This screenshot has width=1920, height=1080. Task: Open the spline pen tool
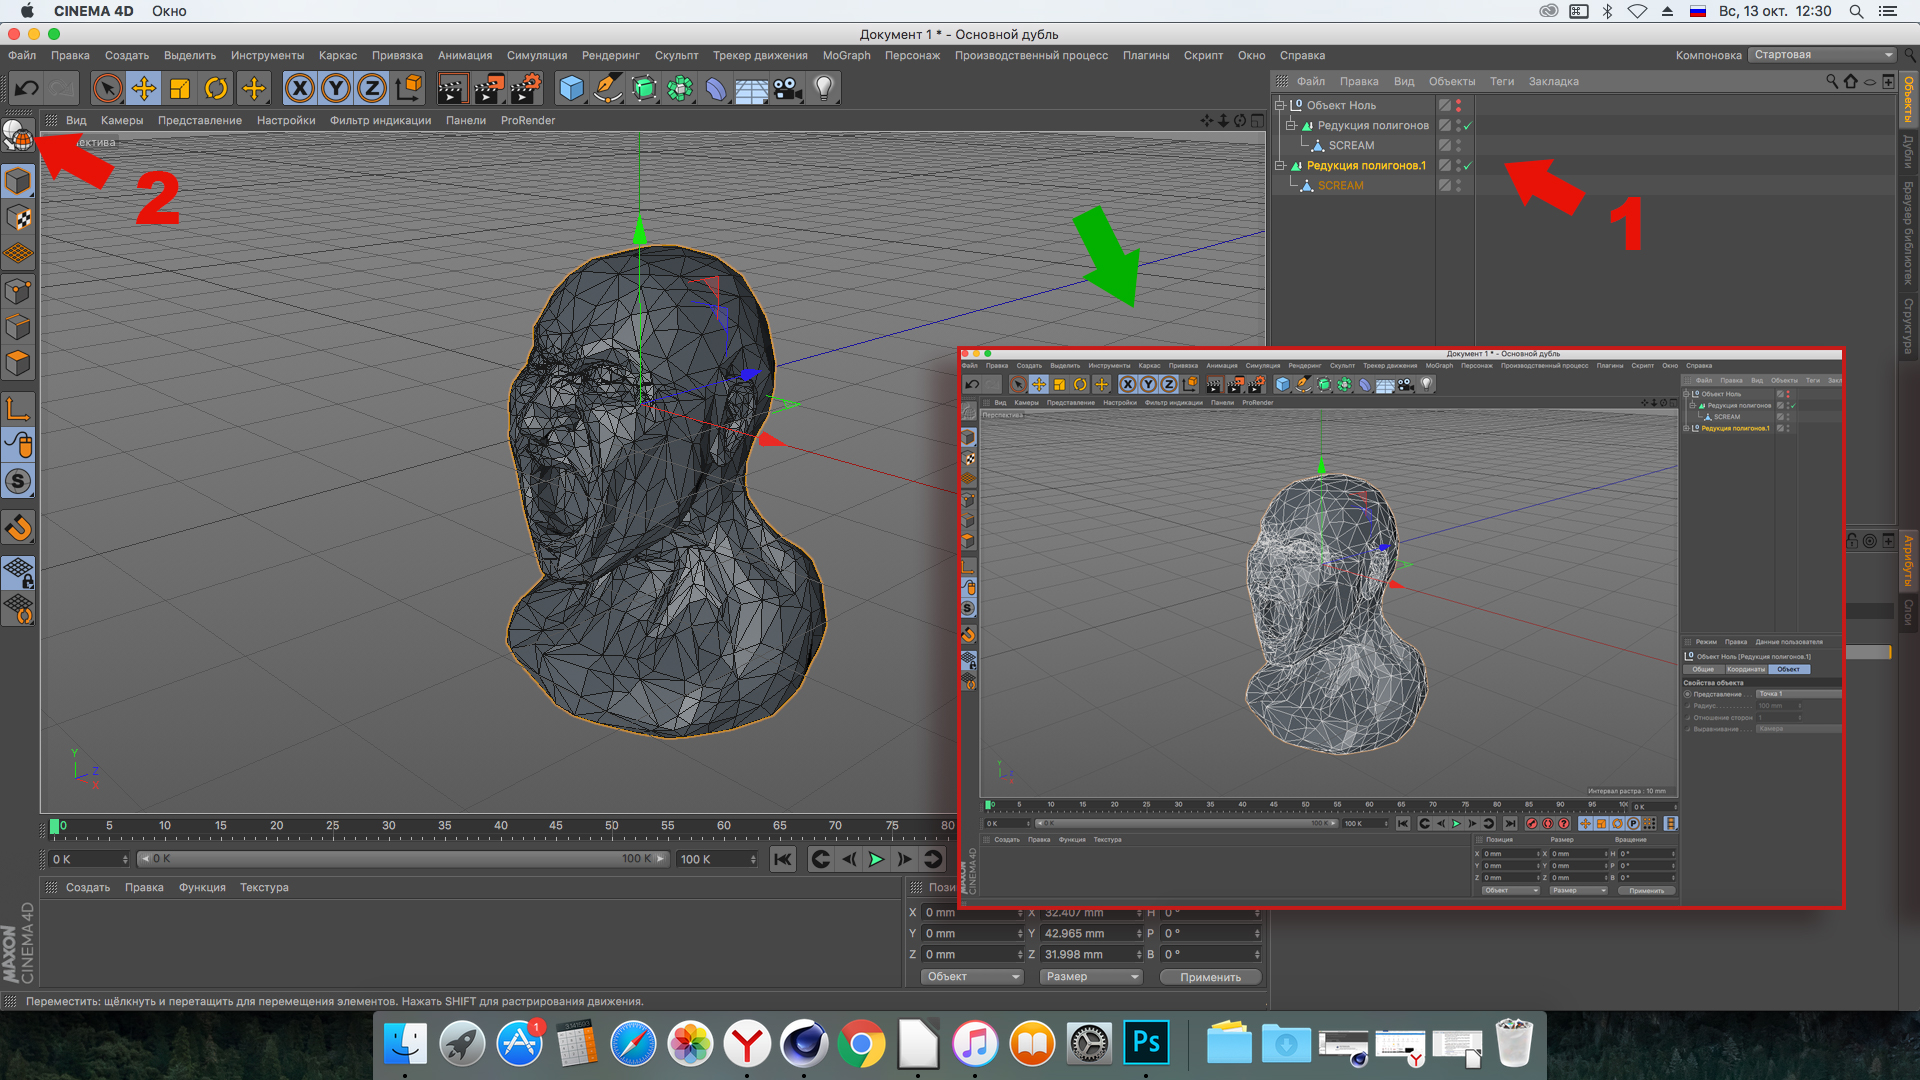[607, 88]
